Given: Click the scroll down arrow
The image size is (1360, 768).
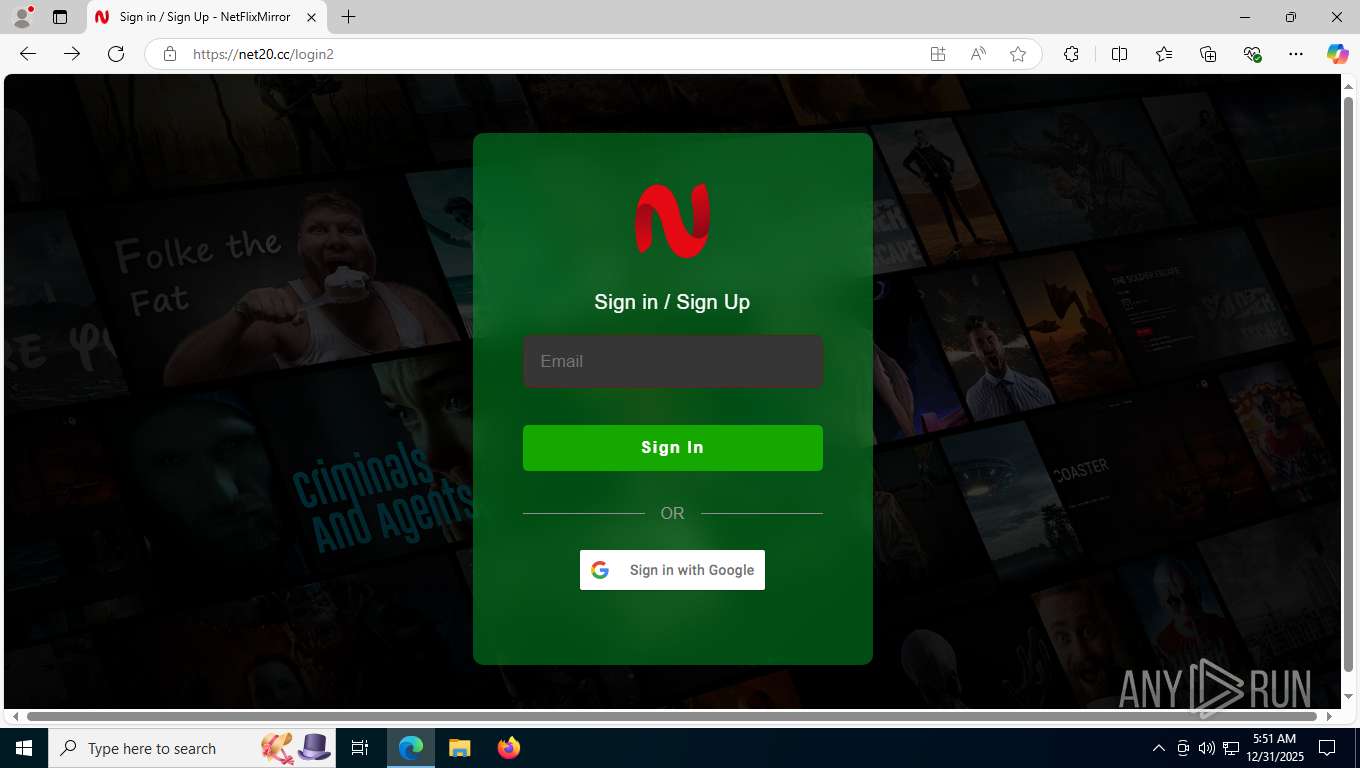Looking at the screenshot, I should [1348, 696].
